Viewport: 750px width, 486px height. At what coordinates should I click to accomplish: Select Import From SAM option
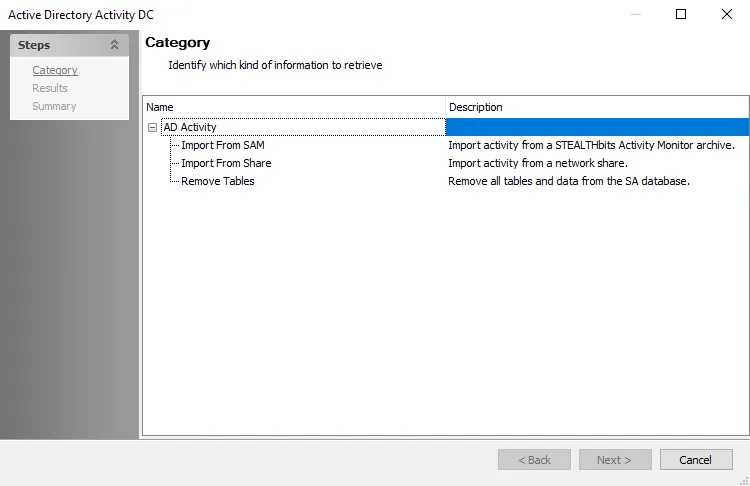(223, 145)
